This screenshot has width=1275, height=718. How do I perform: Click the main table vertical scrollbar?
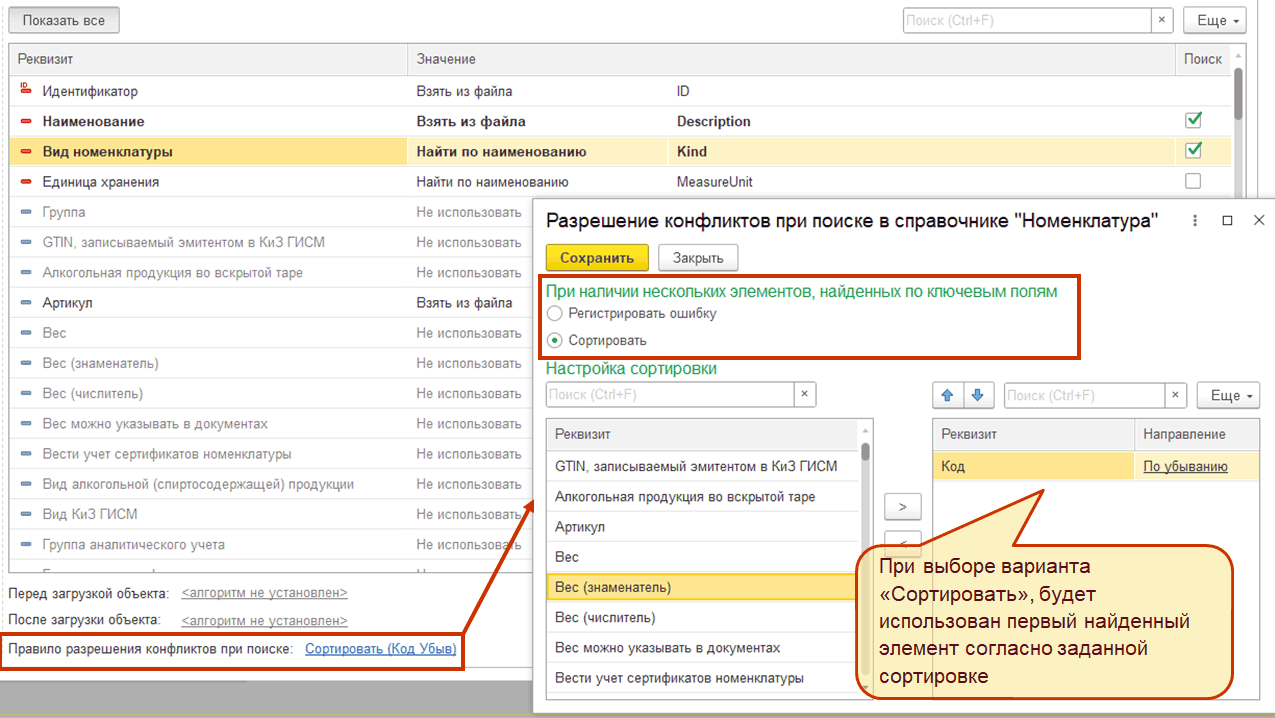click(x=1238, y=92)
